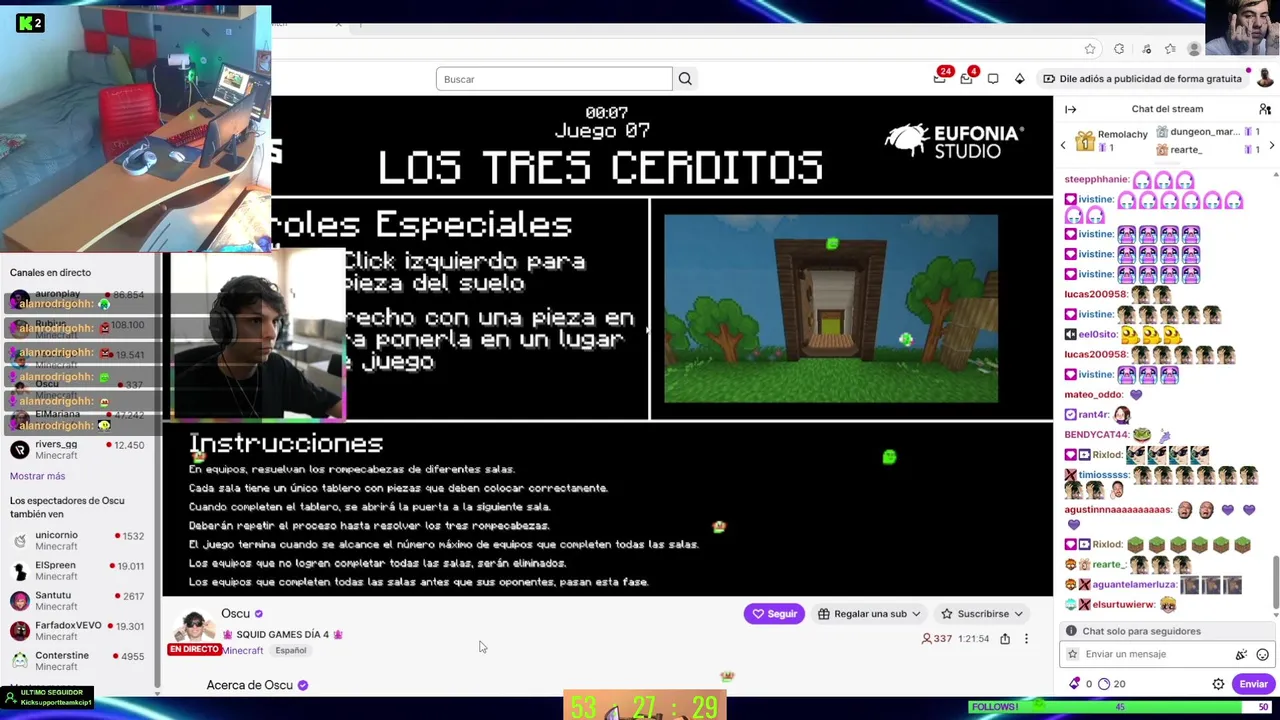This screenshot has height=720, width=1280.
Task: Open rivers_gg channel in sidebar
Action: pos(78,450)
